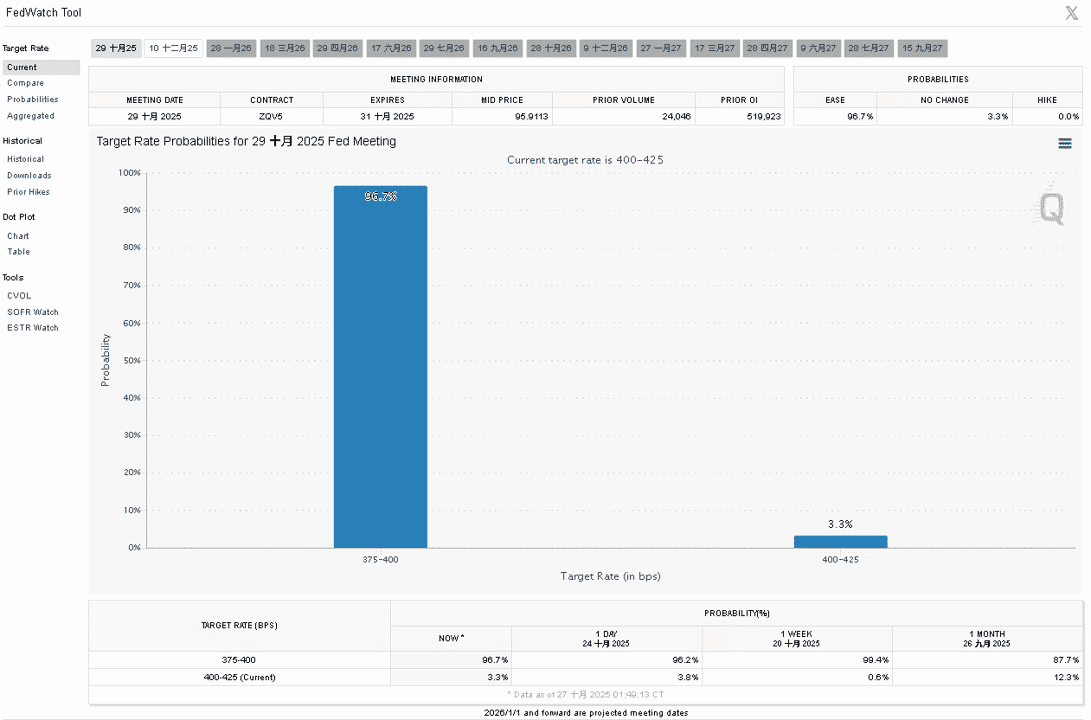
Task: Open ESTR Watch tool
Action: (x=33, y=328)
